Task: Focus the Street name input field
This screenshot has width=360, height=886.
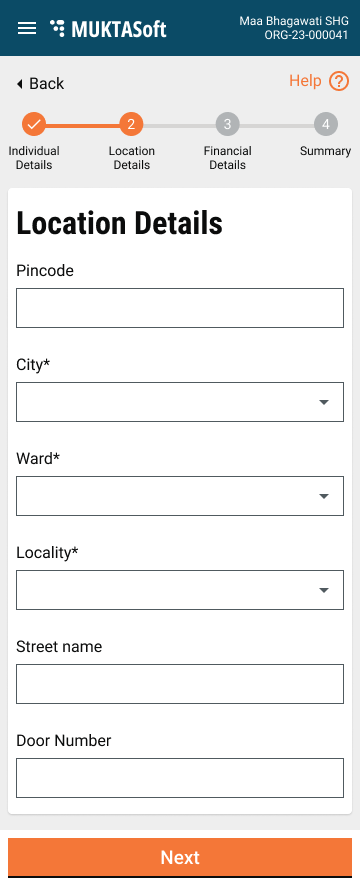Action: tap(180, 684)
